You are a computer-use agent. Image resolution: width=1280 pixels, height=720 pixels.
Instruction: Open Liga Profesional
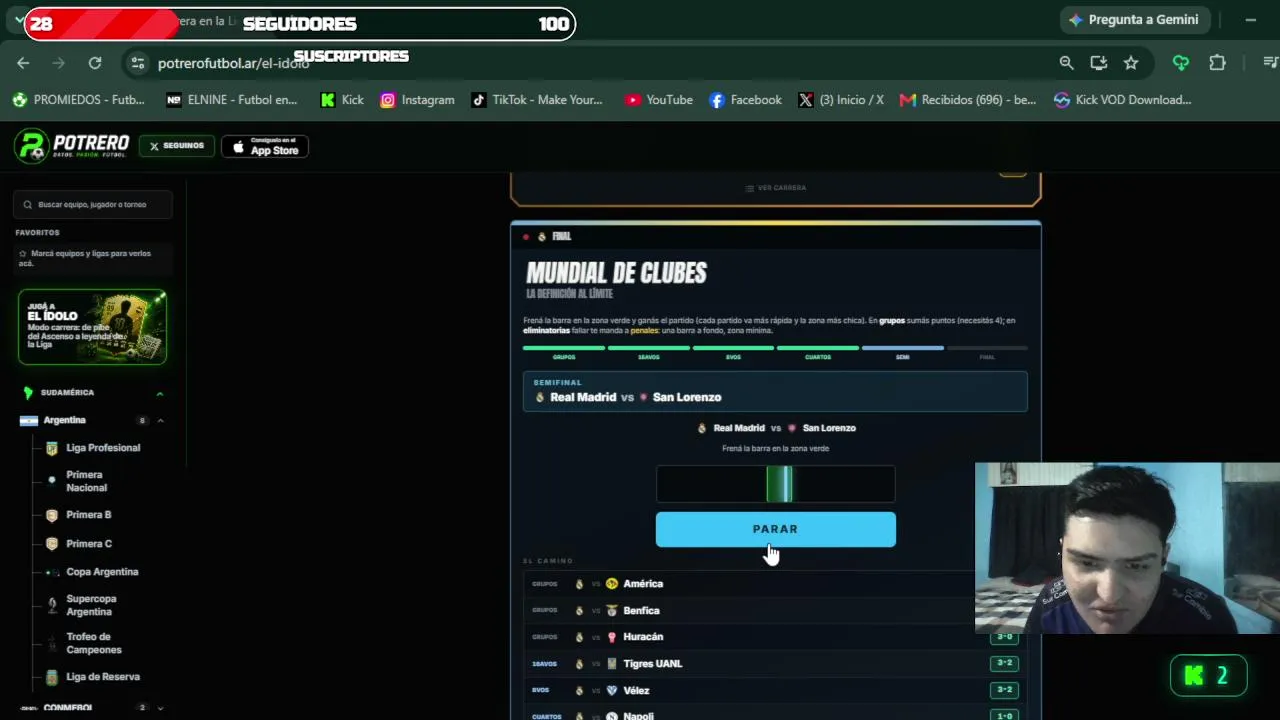coord(103,448)
